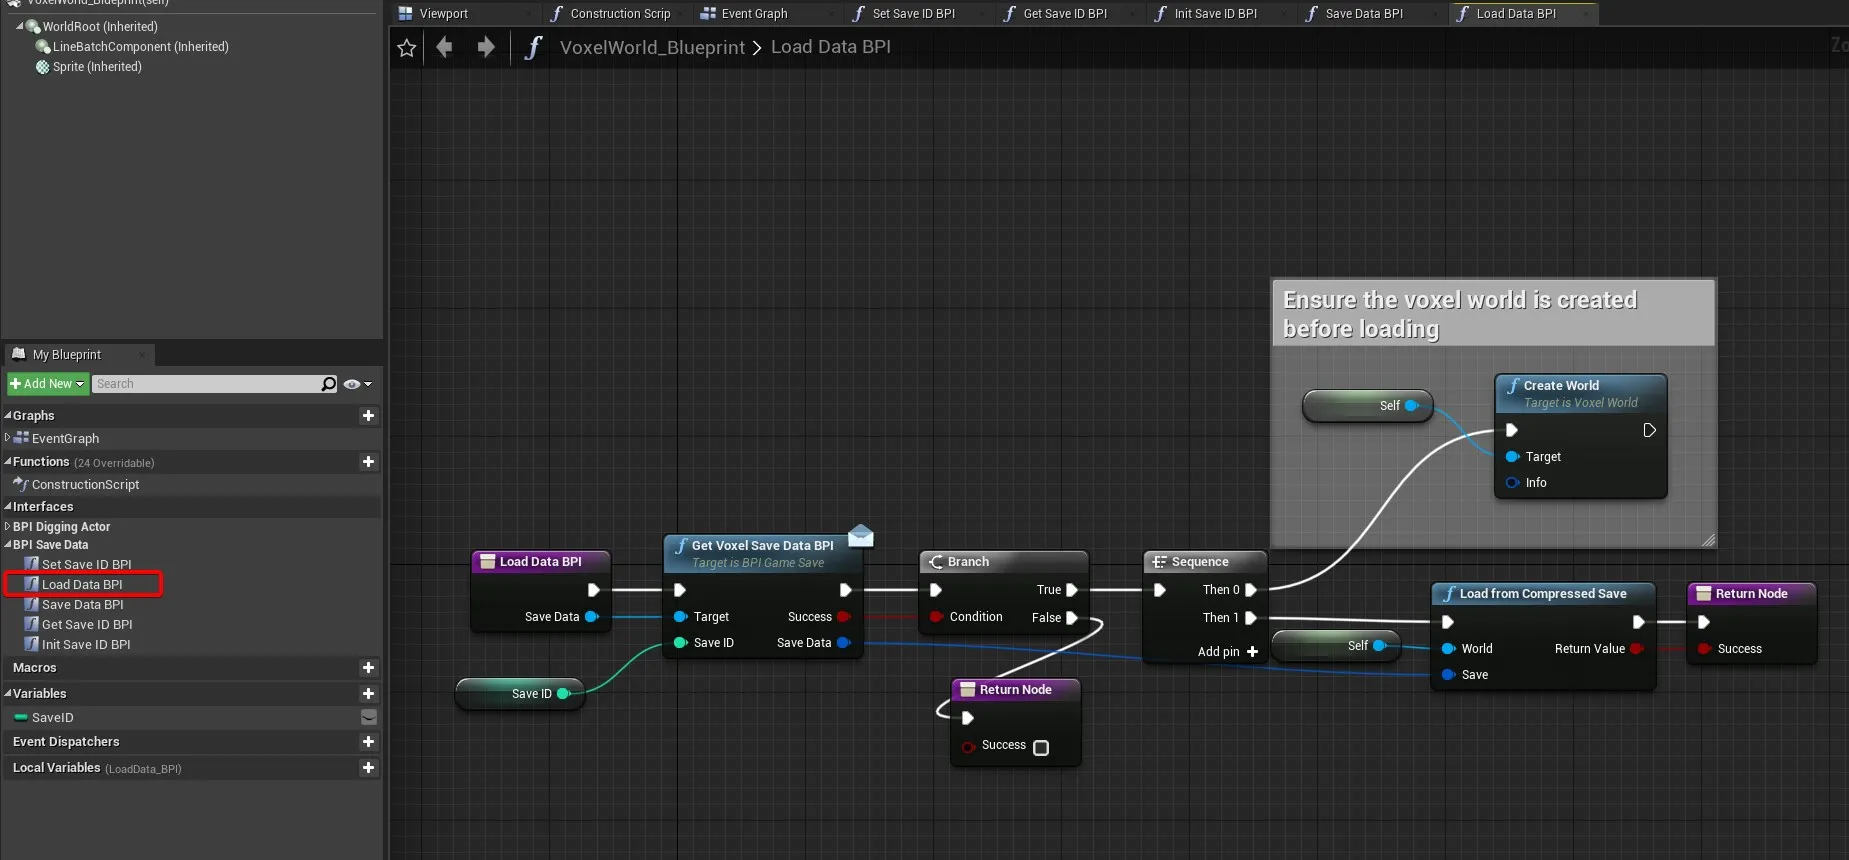
Task: Open the Add New dropdown button
Action: coord(47,384)
